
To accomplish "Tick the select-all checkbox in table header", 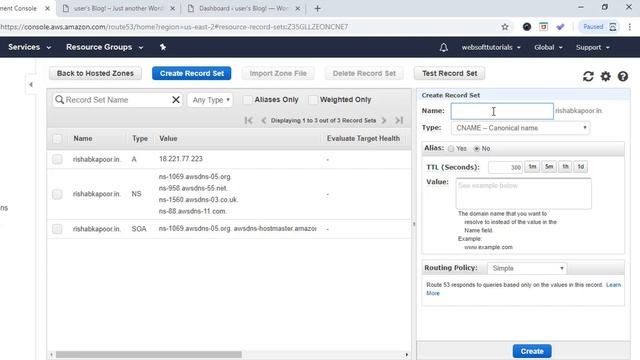I will (x=57, y=139).
